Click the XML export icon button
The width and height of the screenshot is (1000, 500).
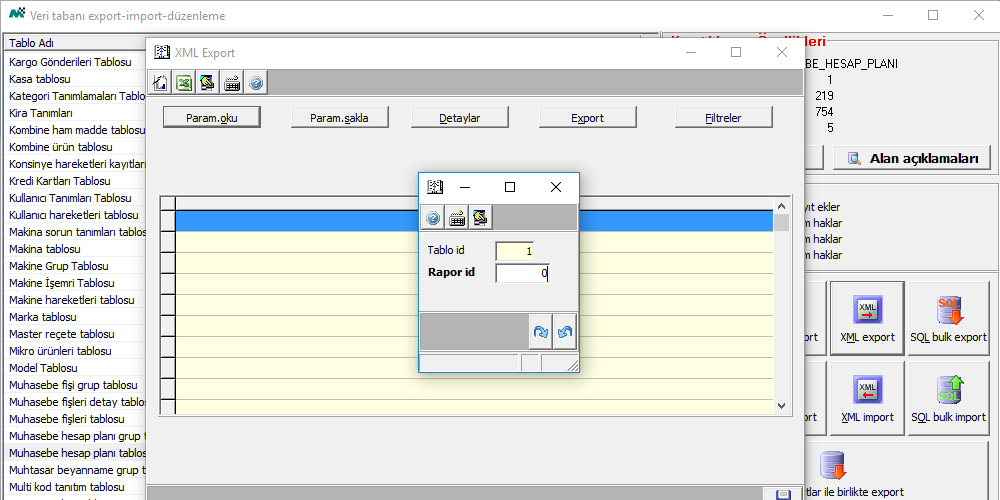tap(867, 318)
